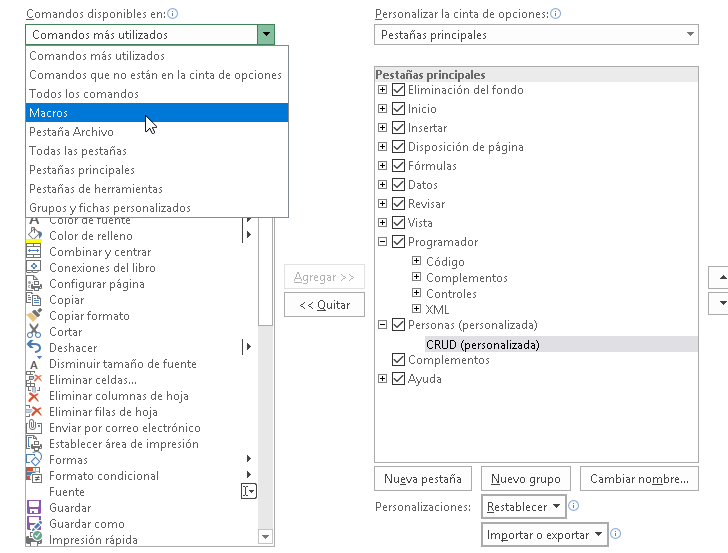Click the Impresión rápida printer icon

click(34, 539)
